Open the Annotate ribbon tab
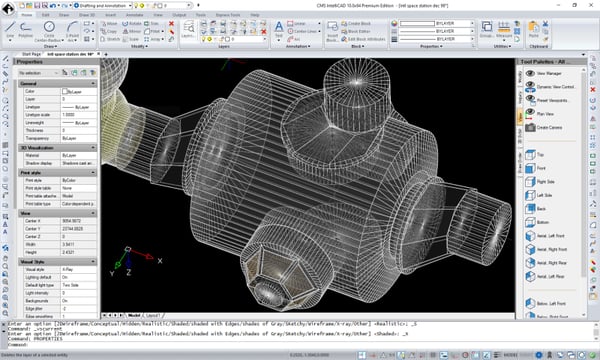The image size is (600, 360). click(x=135, y=15)
